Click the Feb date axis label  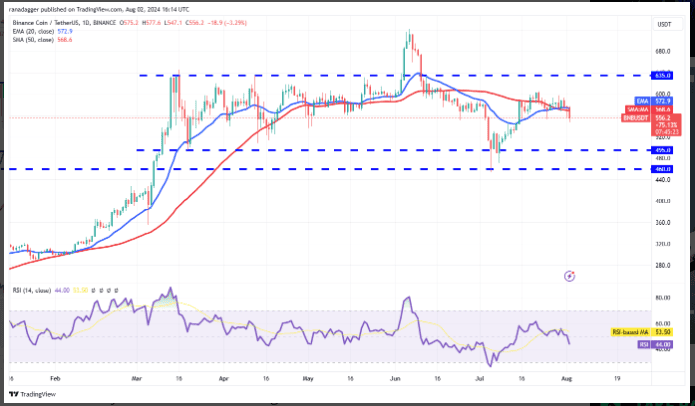click(x=55, y=379)
